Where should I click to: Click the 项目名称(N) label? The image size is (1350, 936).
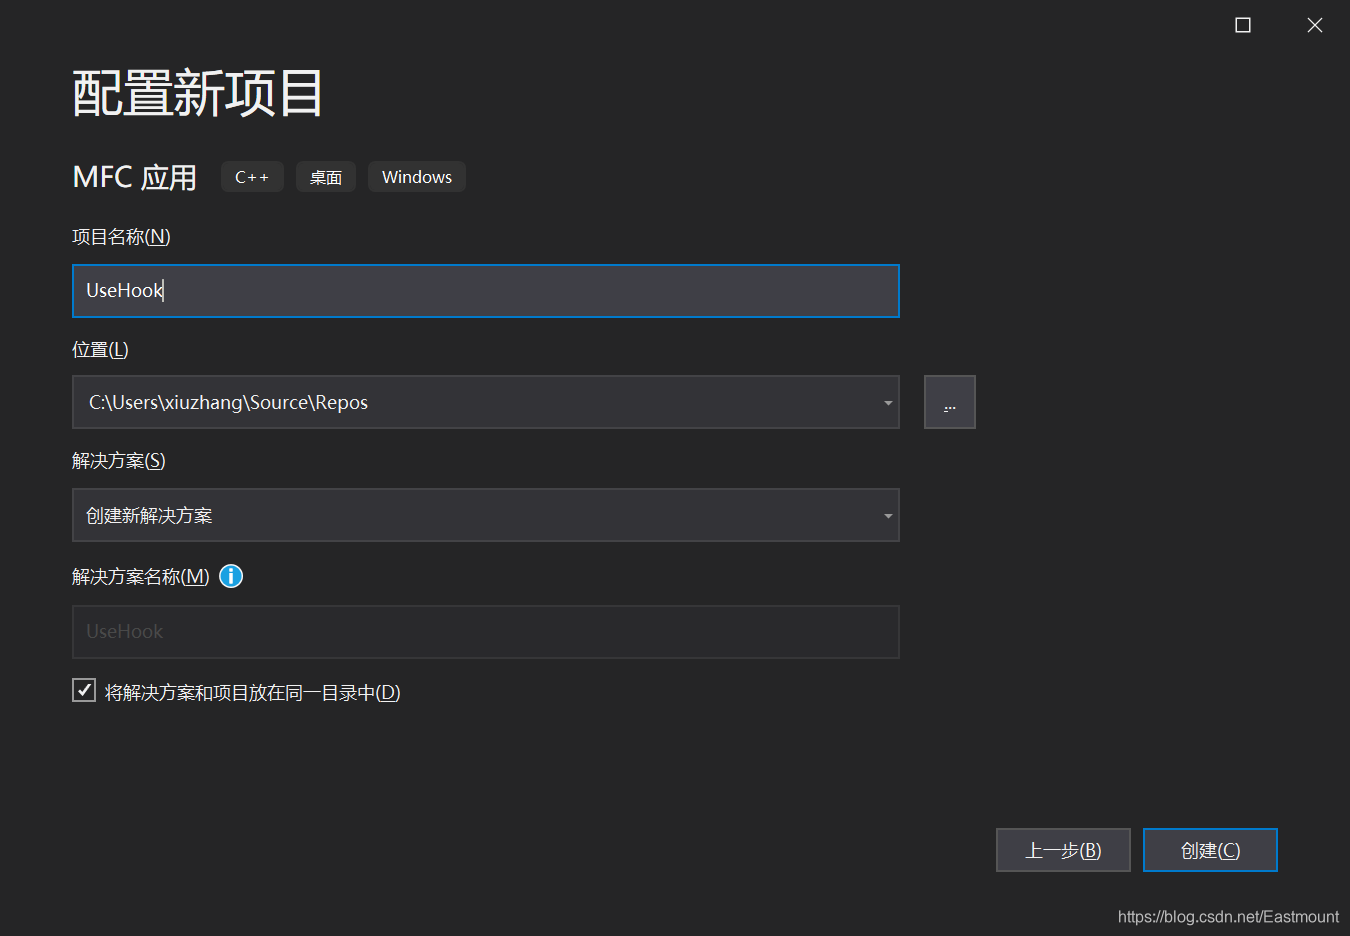tap(121, 237)
